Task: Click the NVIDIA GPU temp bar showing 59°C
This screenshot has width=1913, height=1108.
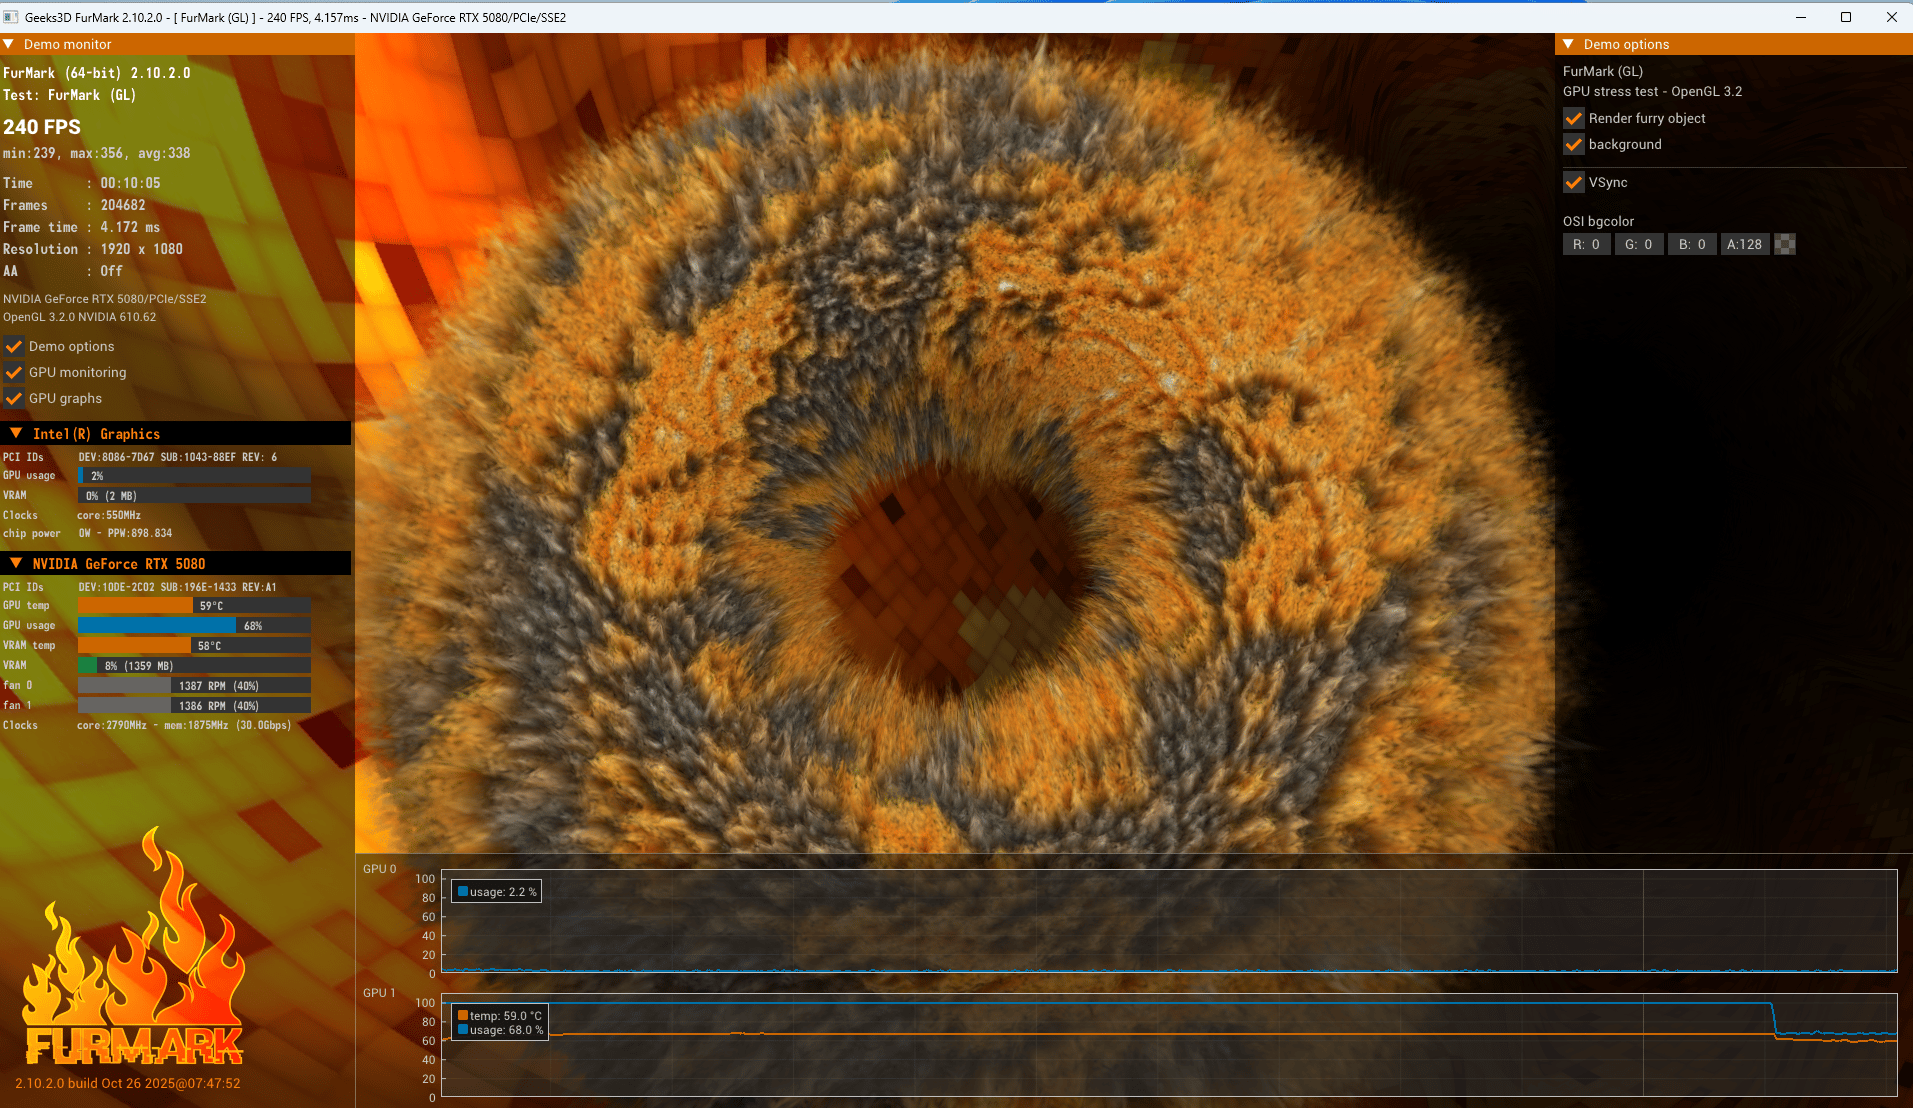Action: coord(194,605)
